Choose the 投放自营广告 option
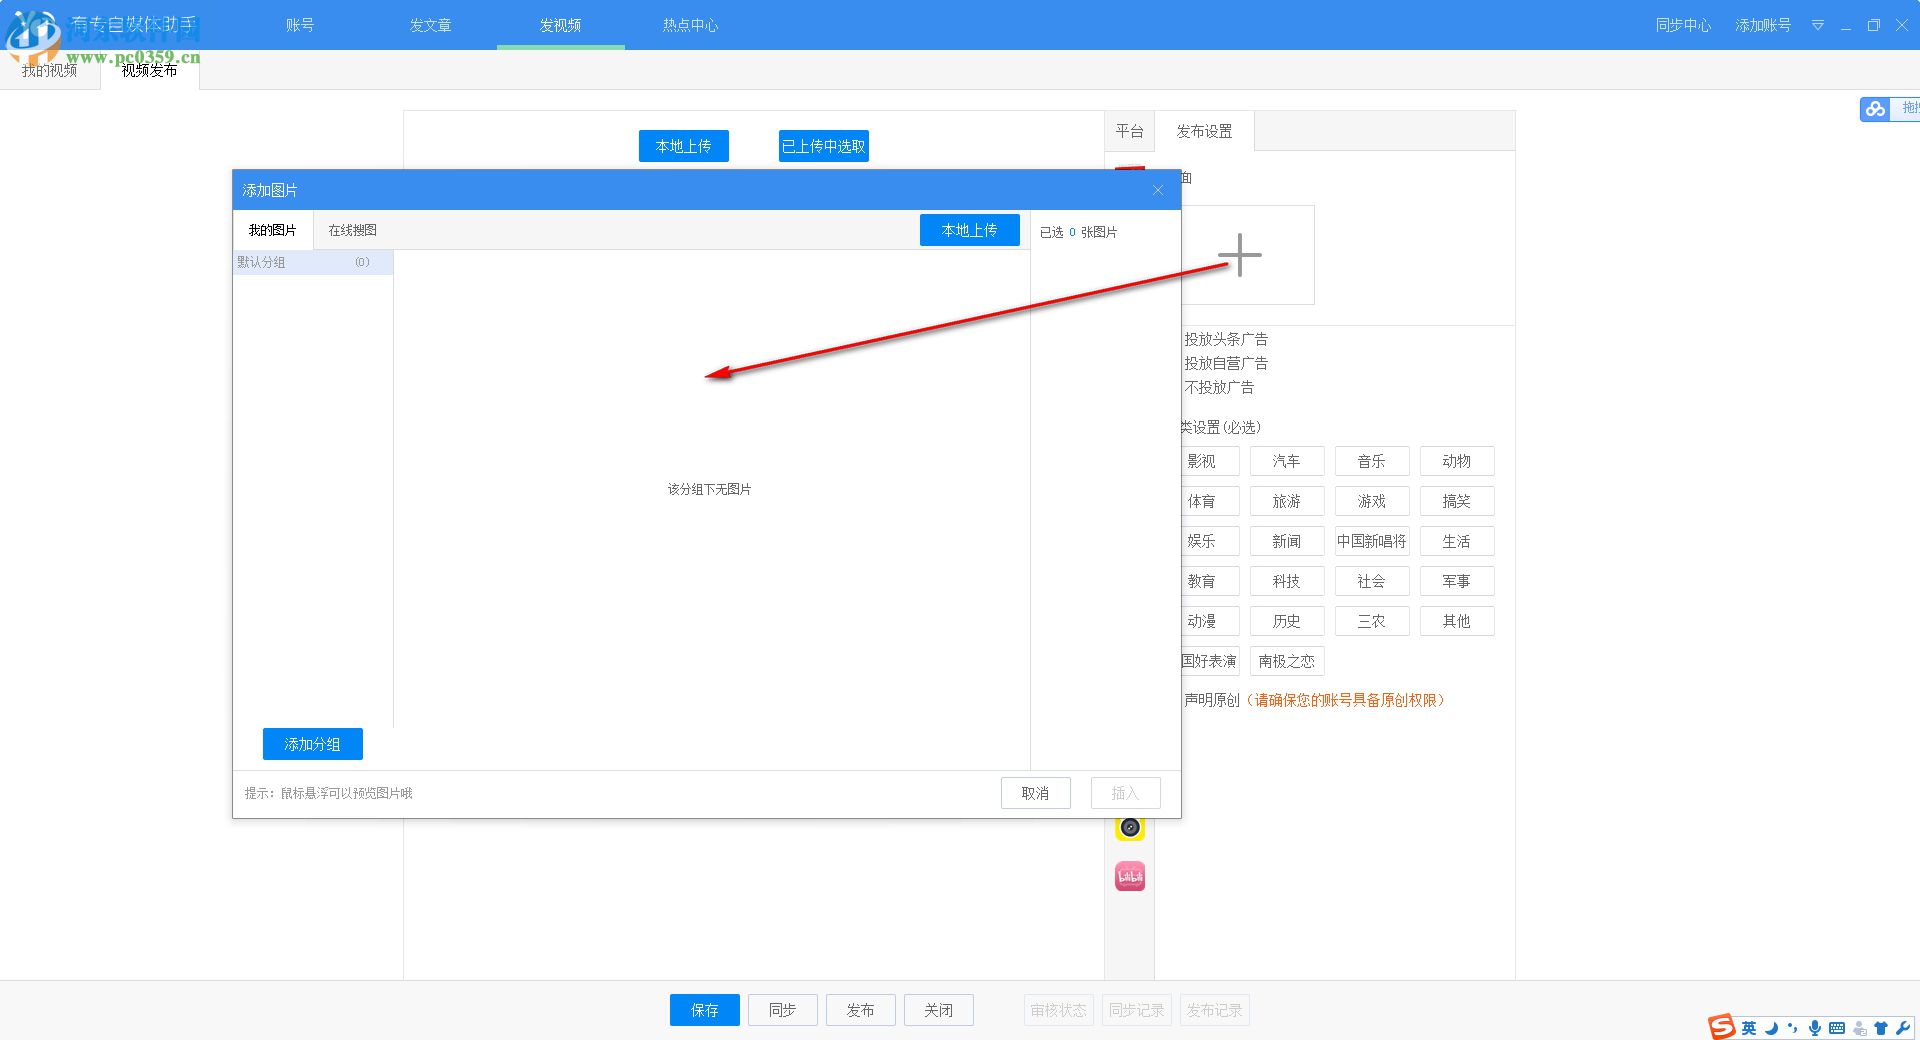The width and height of the screenshot is (1920, 1040). pos(1226,363)
